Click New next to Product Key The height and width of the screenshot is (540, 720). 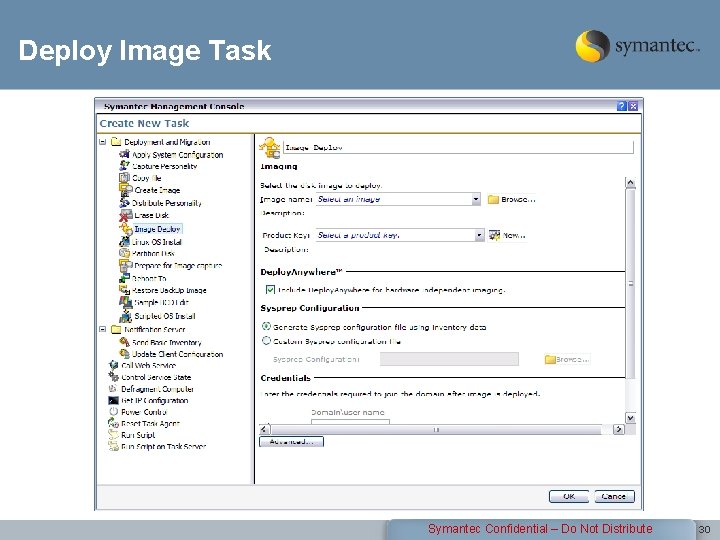click(507, 235)
